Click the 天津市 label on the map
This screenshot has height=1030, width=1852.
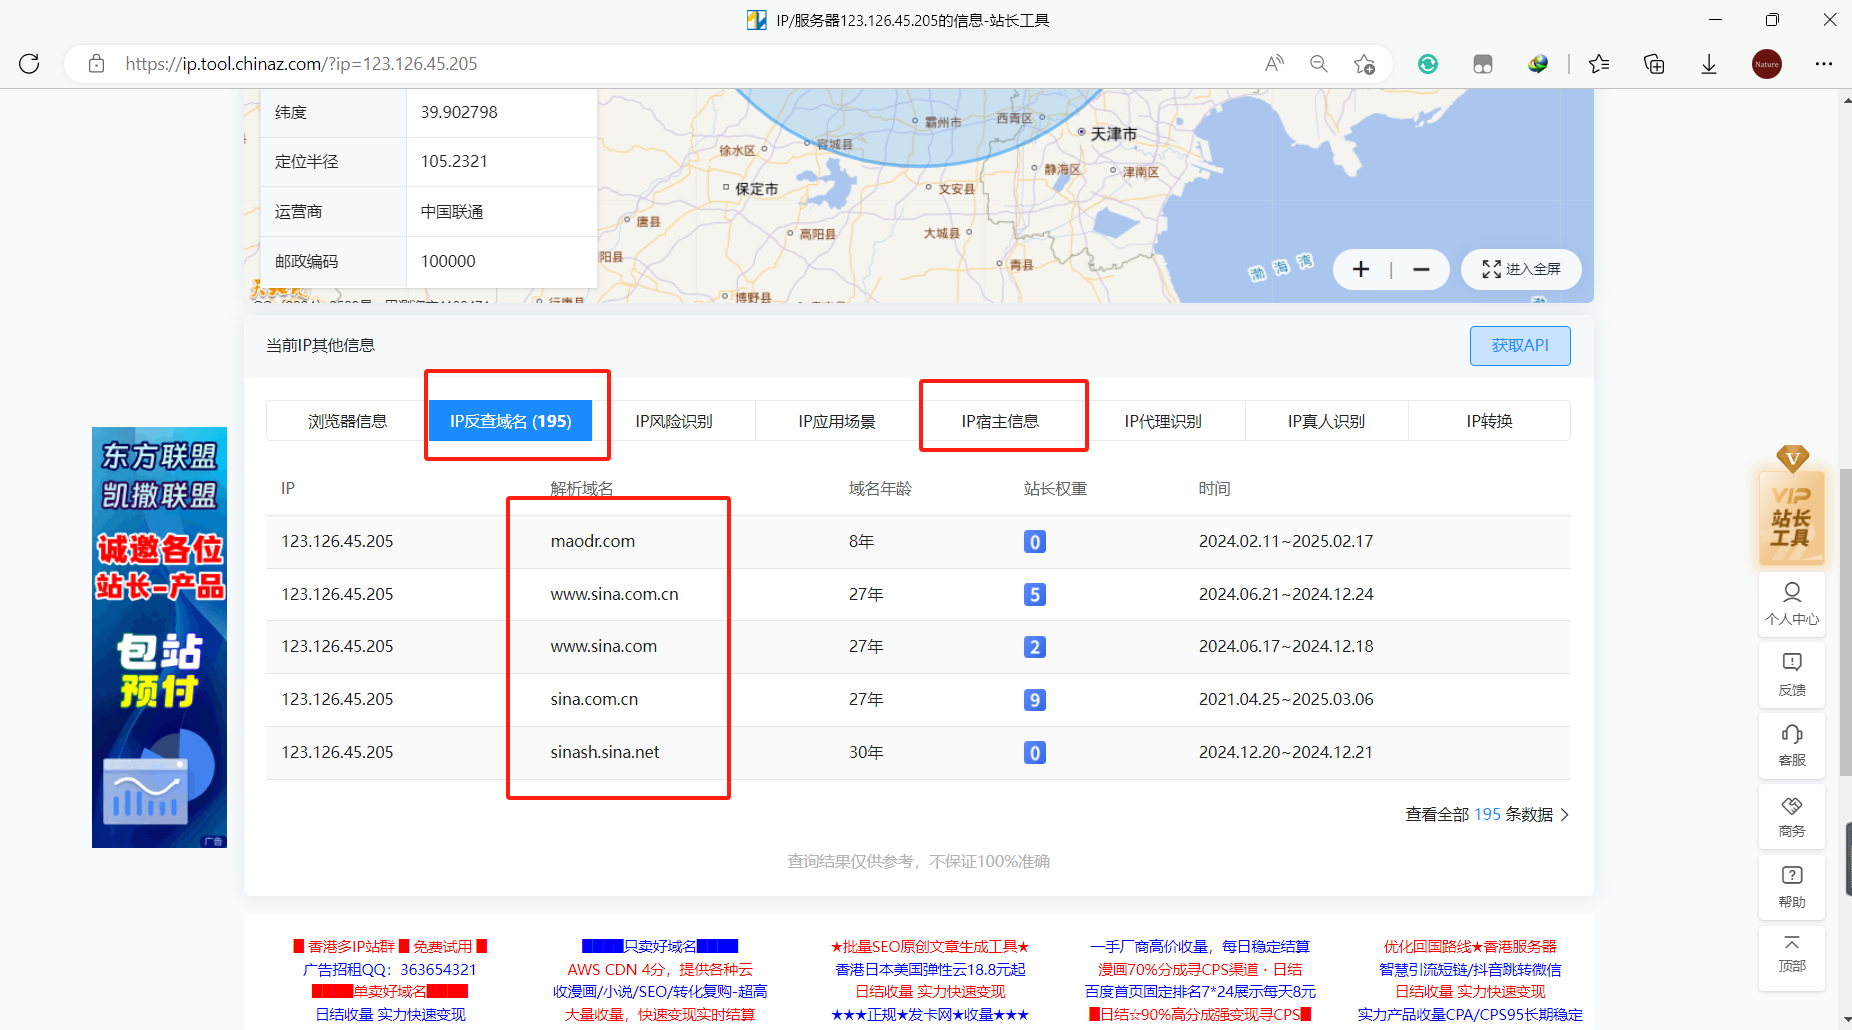tap(1113, 133)
